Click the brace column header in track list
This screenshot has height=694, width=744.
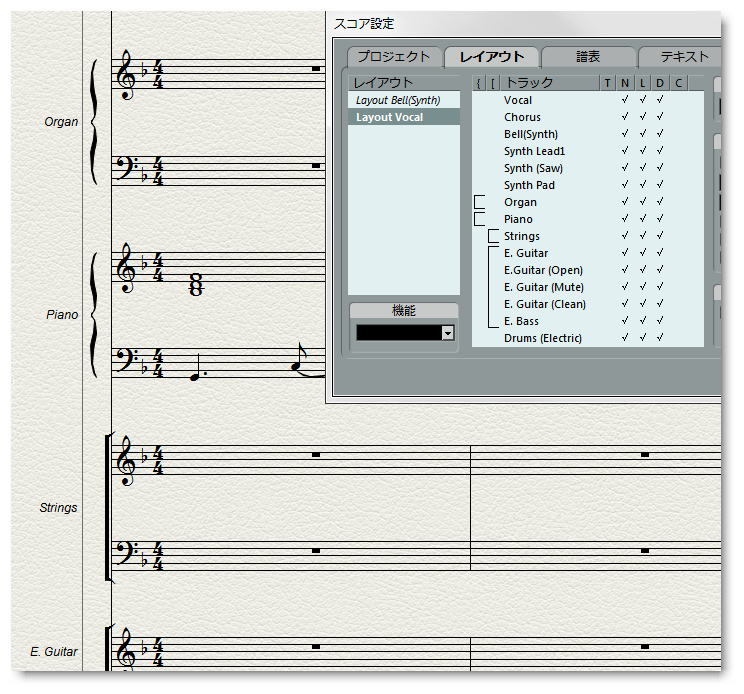478,83
